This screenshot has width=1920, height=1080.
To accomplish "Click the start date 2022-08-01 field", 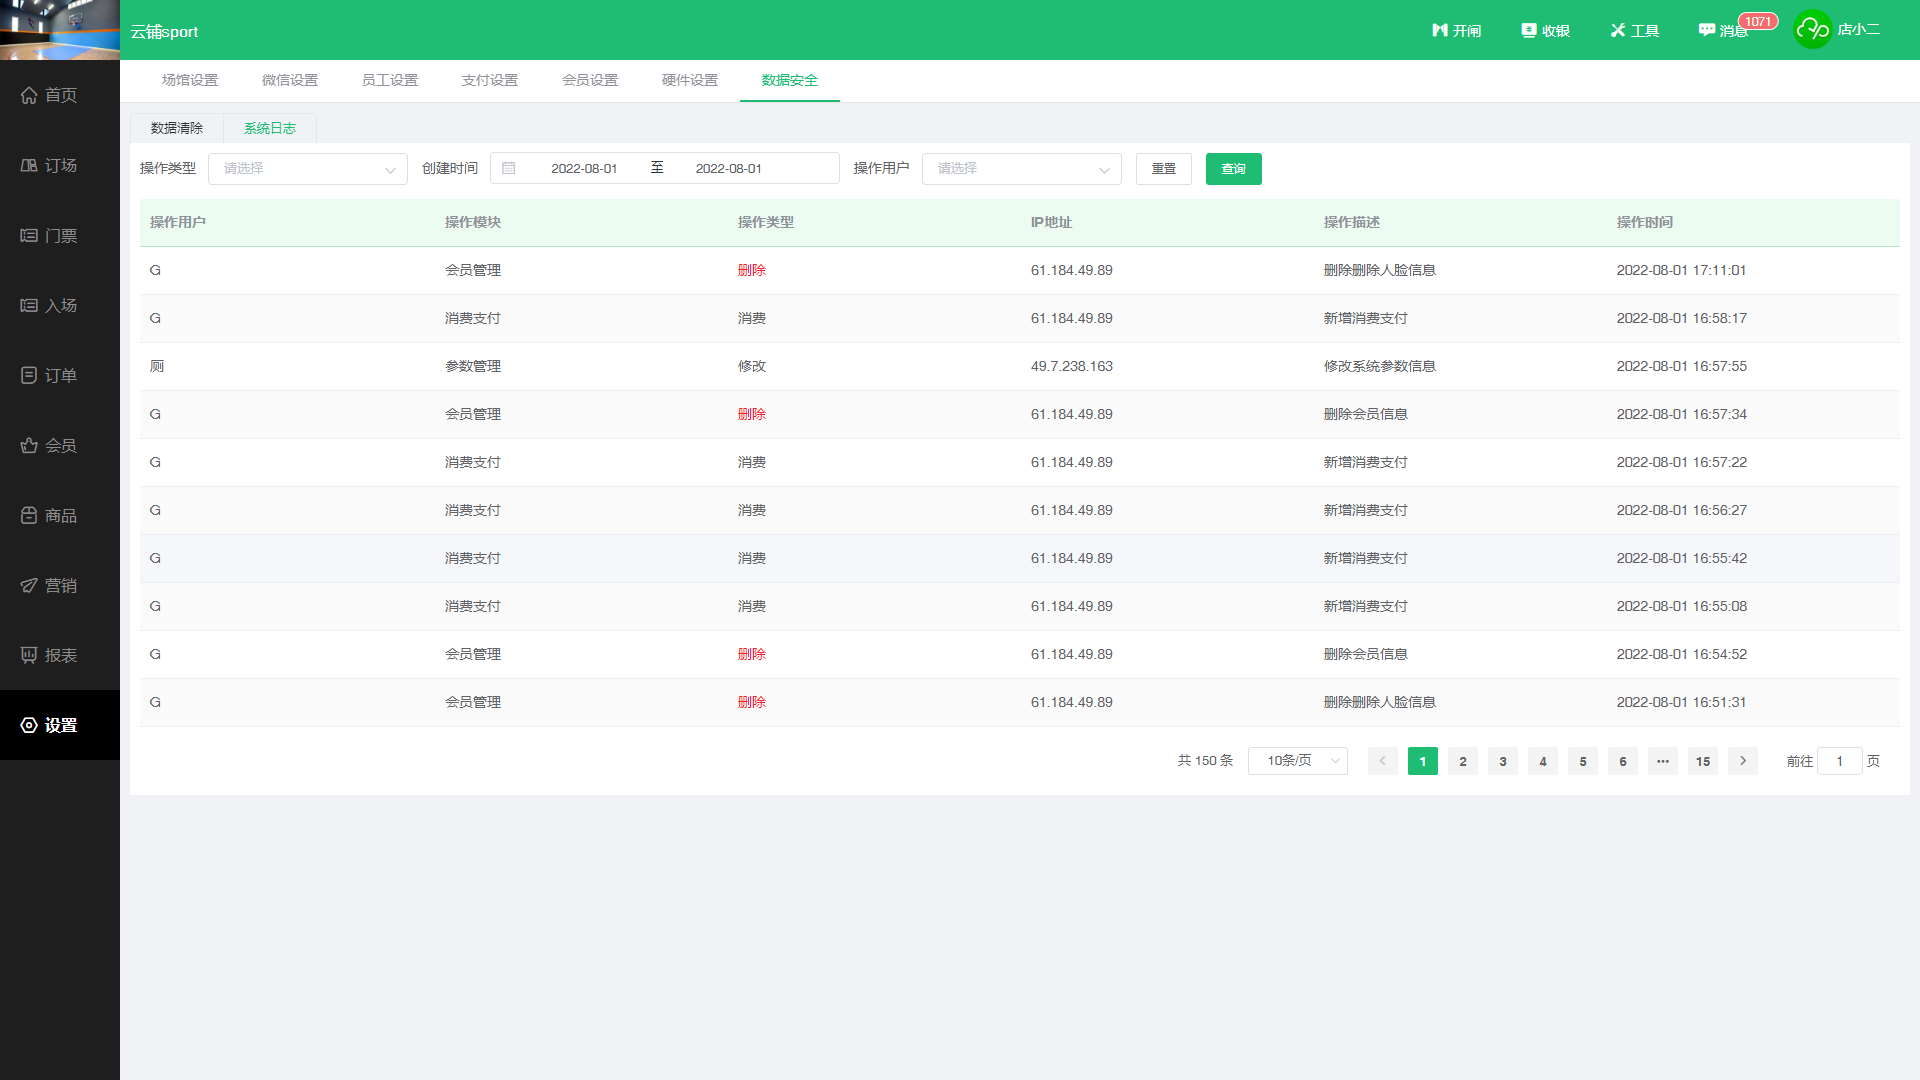I will [584, 169].
